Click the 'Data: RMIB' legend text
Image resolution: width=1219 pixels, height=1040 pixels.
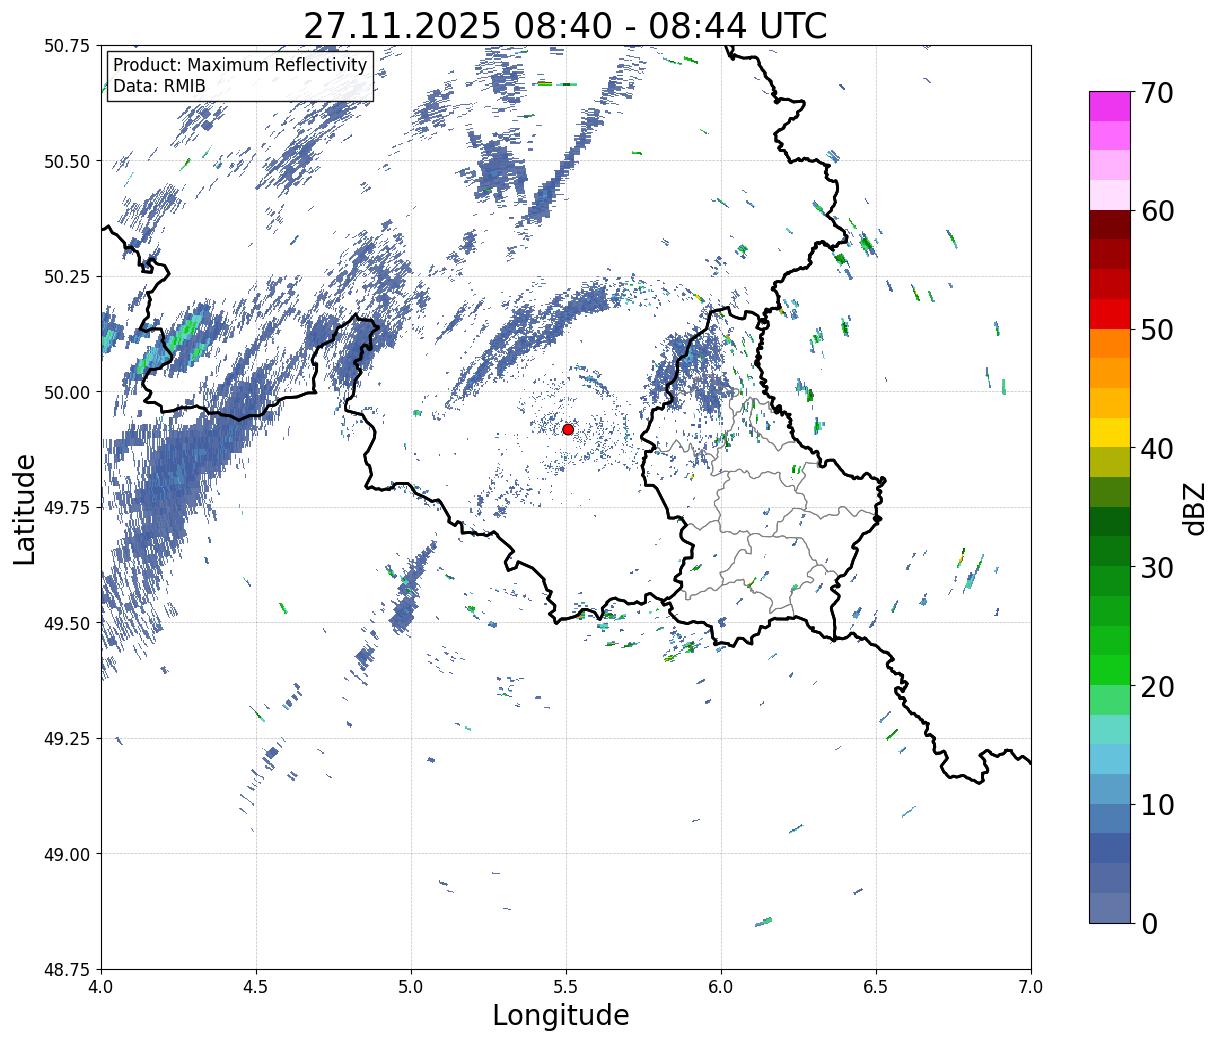(159, 86)
